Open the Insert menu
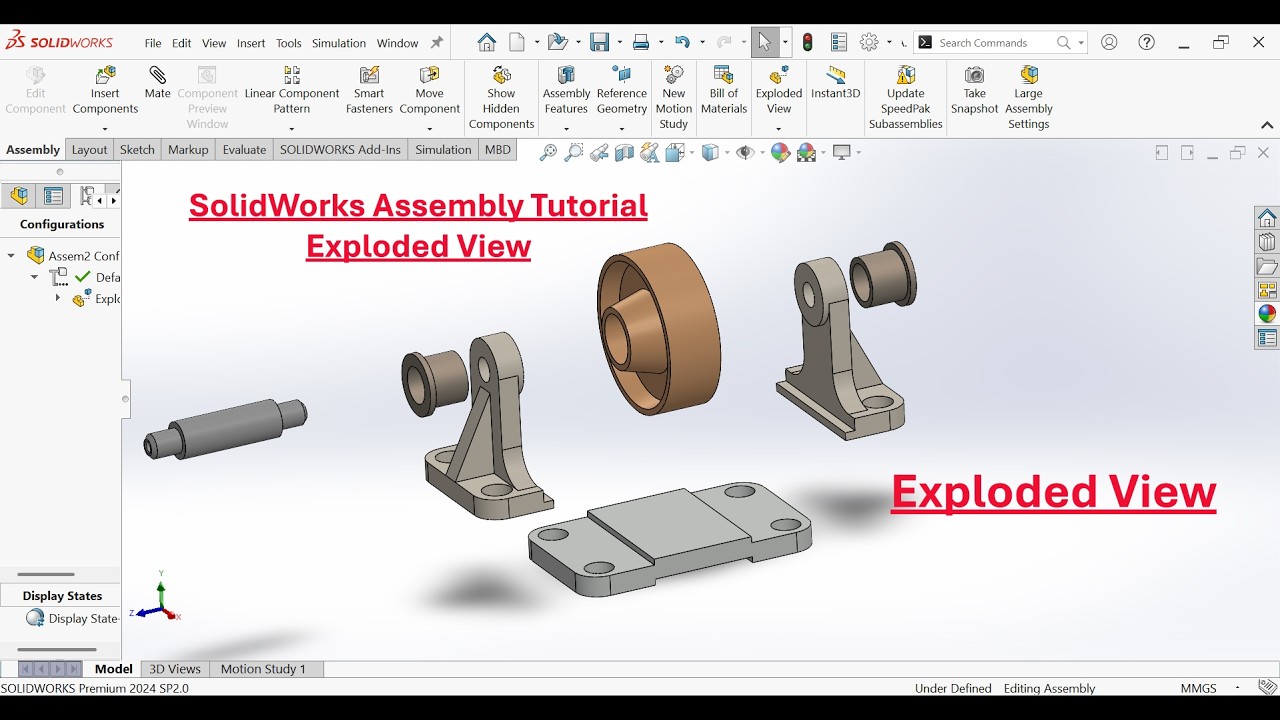The width and height of the screenshot is (1280, 720). (251, 43)
